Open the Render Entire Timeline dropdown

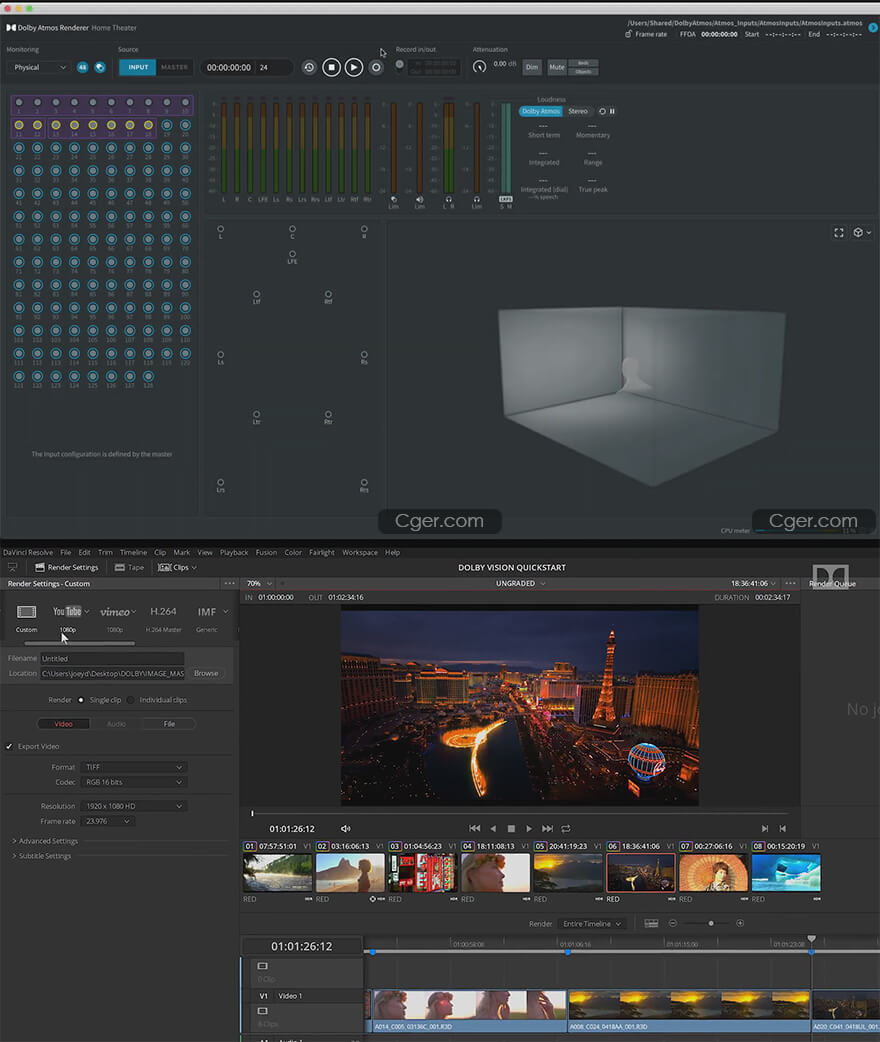point(592,924)
